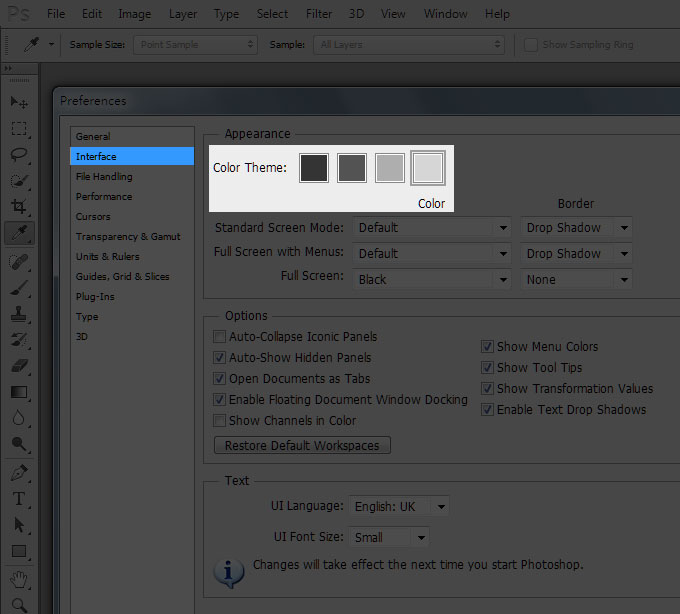Open Full Screen color dropdown set to Black
680x614 pixels.
[x=432, y=280]
